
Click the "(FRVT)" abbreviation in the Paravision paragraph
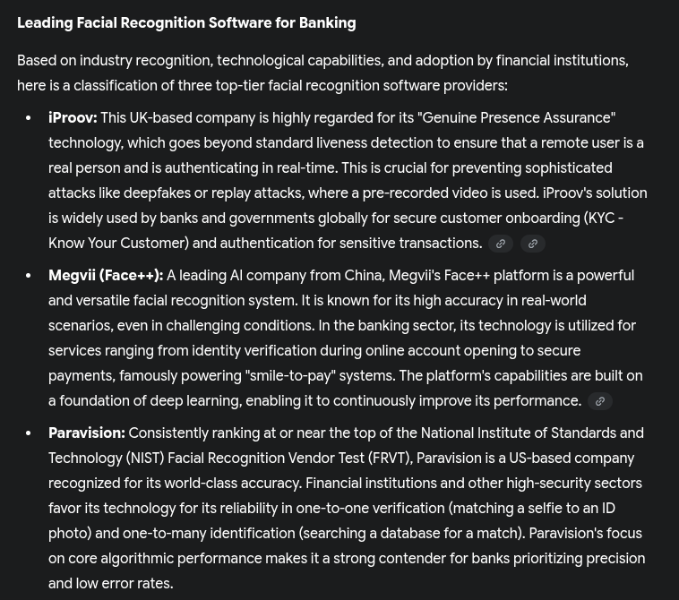tap(390, 458)
